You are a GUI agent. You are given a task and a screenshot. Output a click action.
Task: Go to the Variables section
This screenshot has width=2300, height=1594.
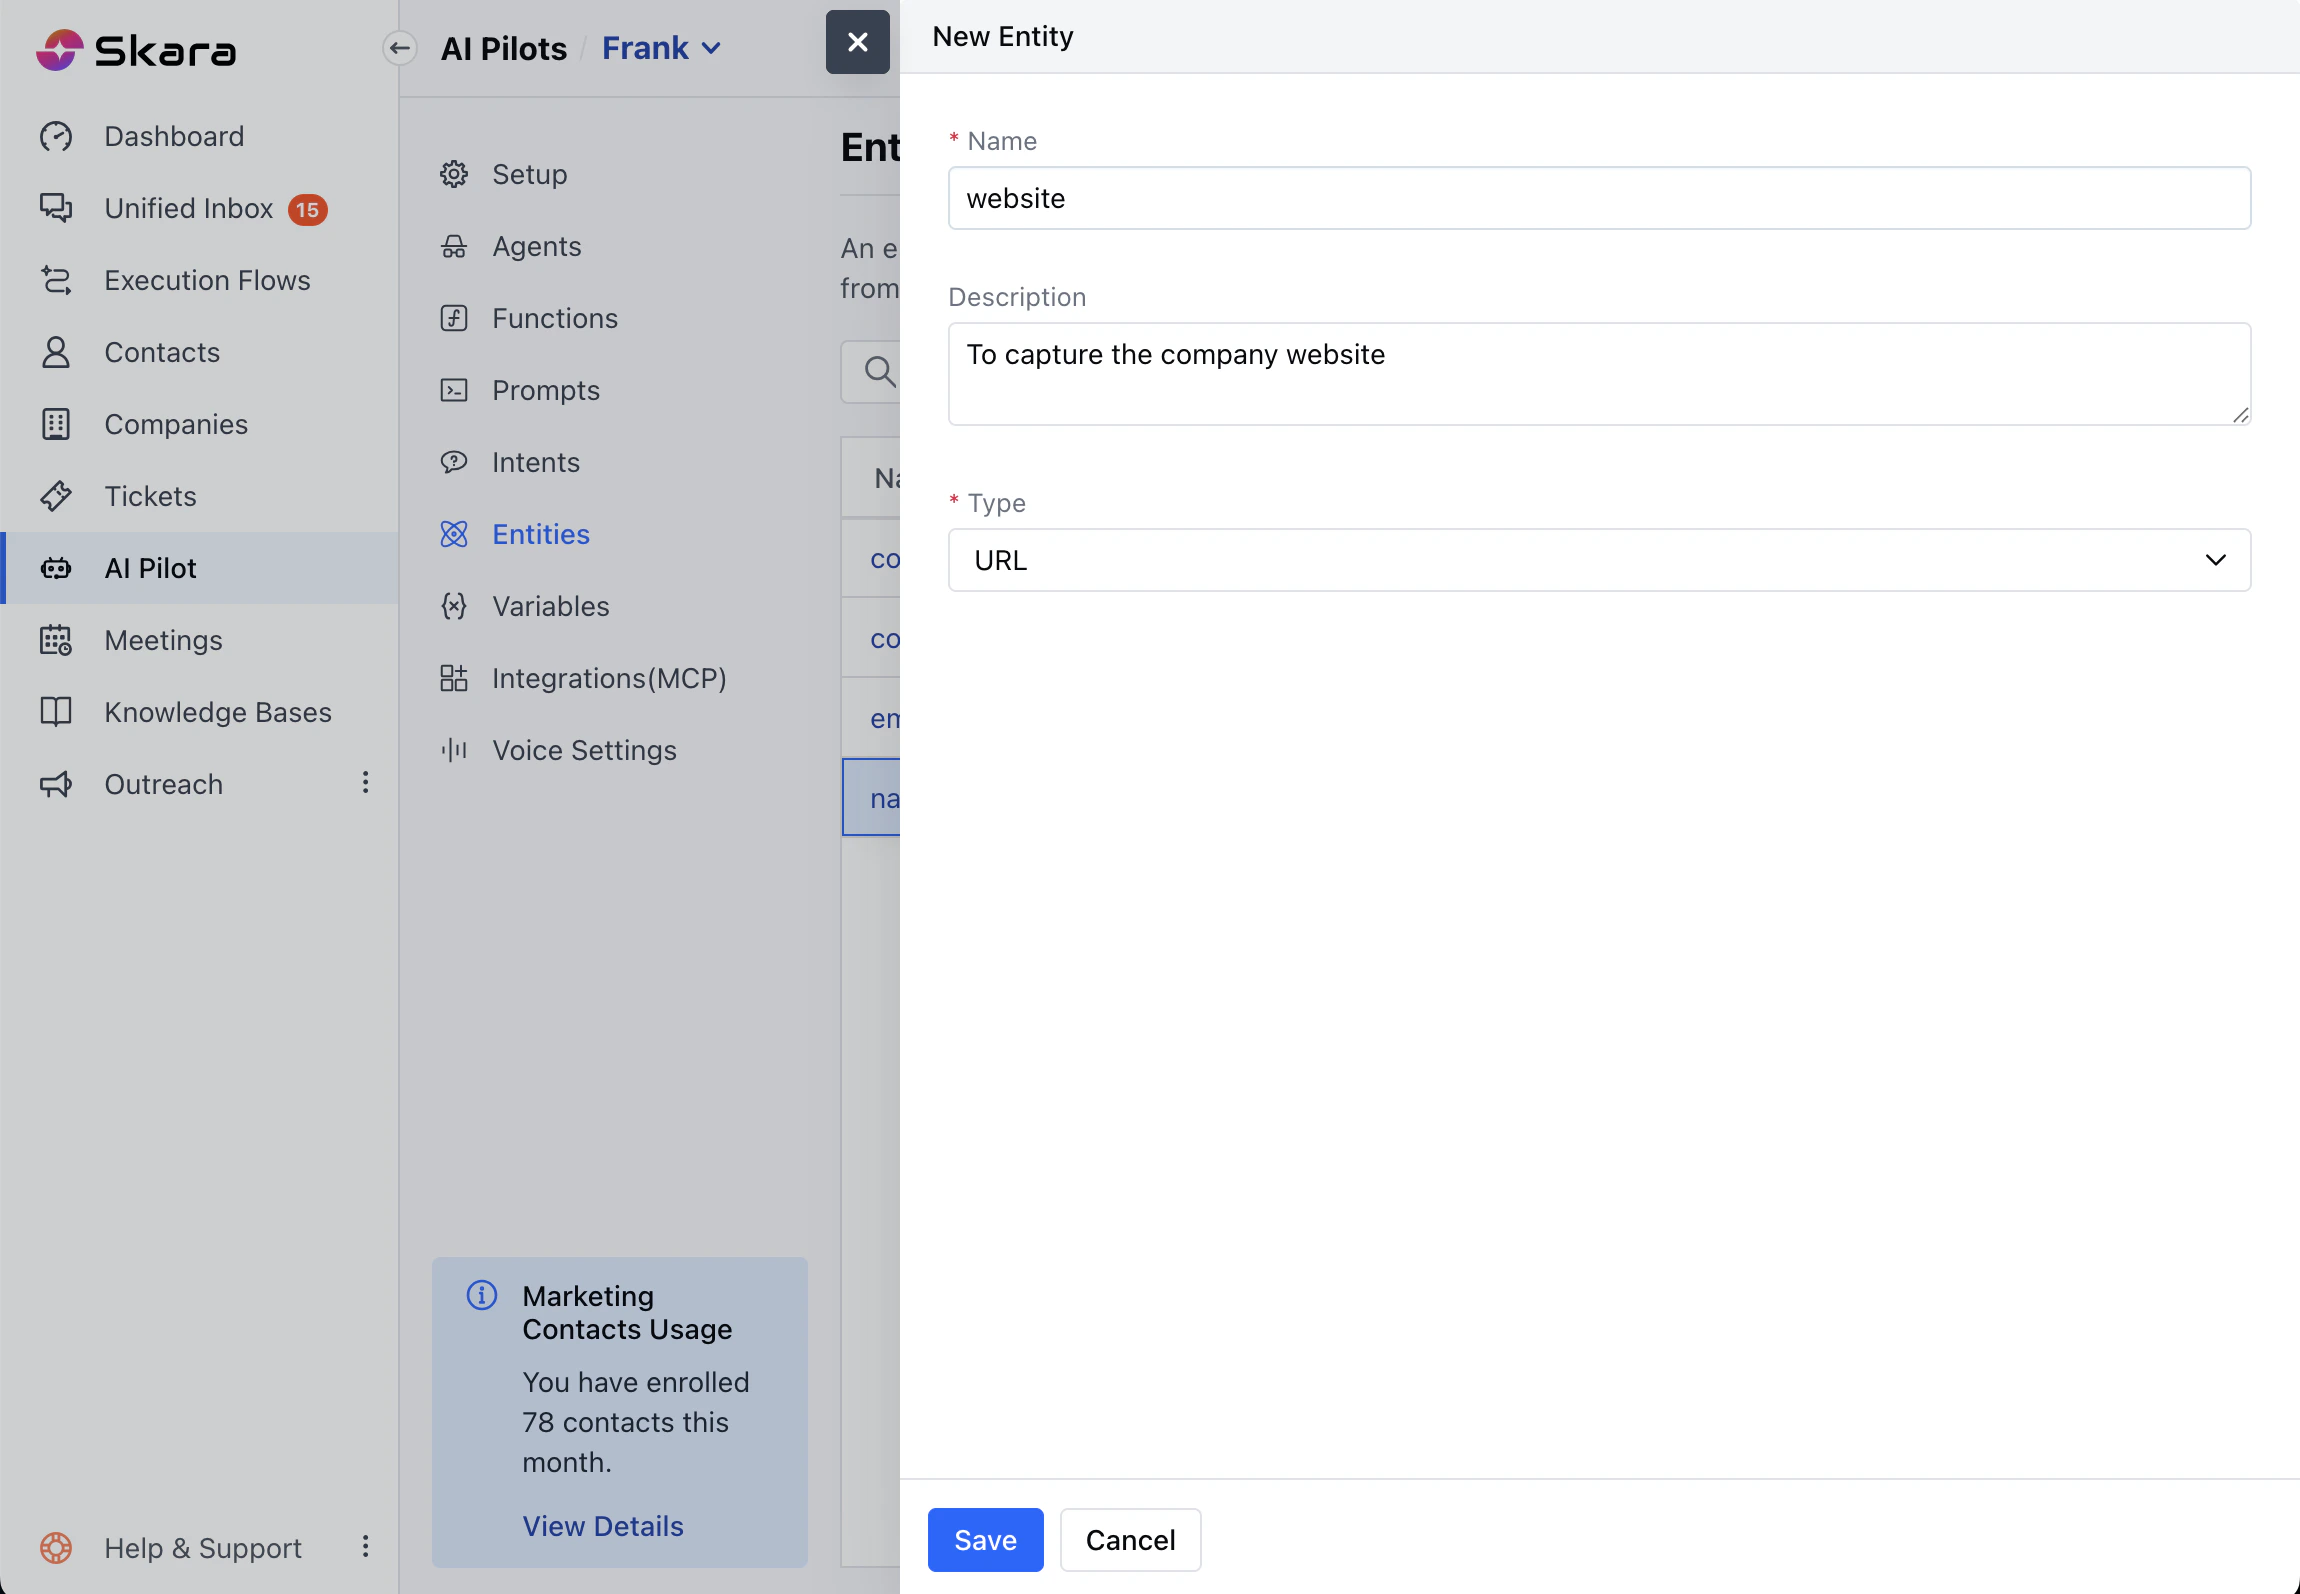550,606
